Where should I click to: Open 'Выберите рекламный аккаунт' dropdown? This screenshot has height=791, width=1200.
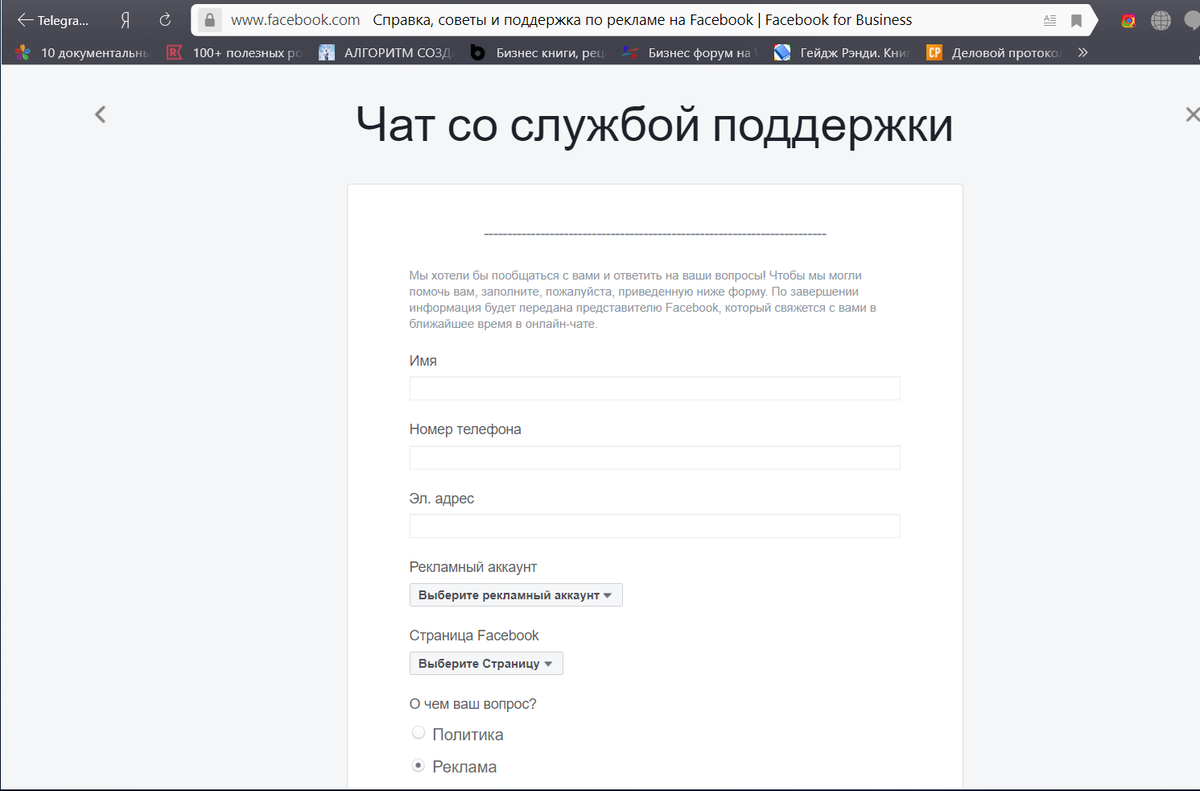(516, 595)
